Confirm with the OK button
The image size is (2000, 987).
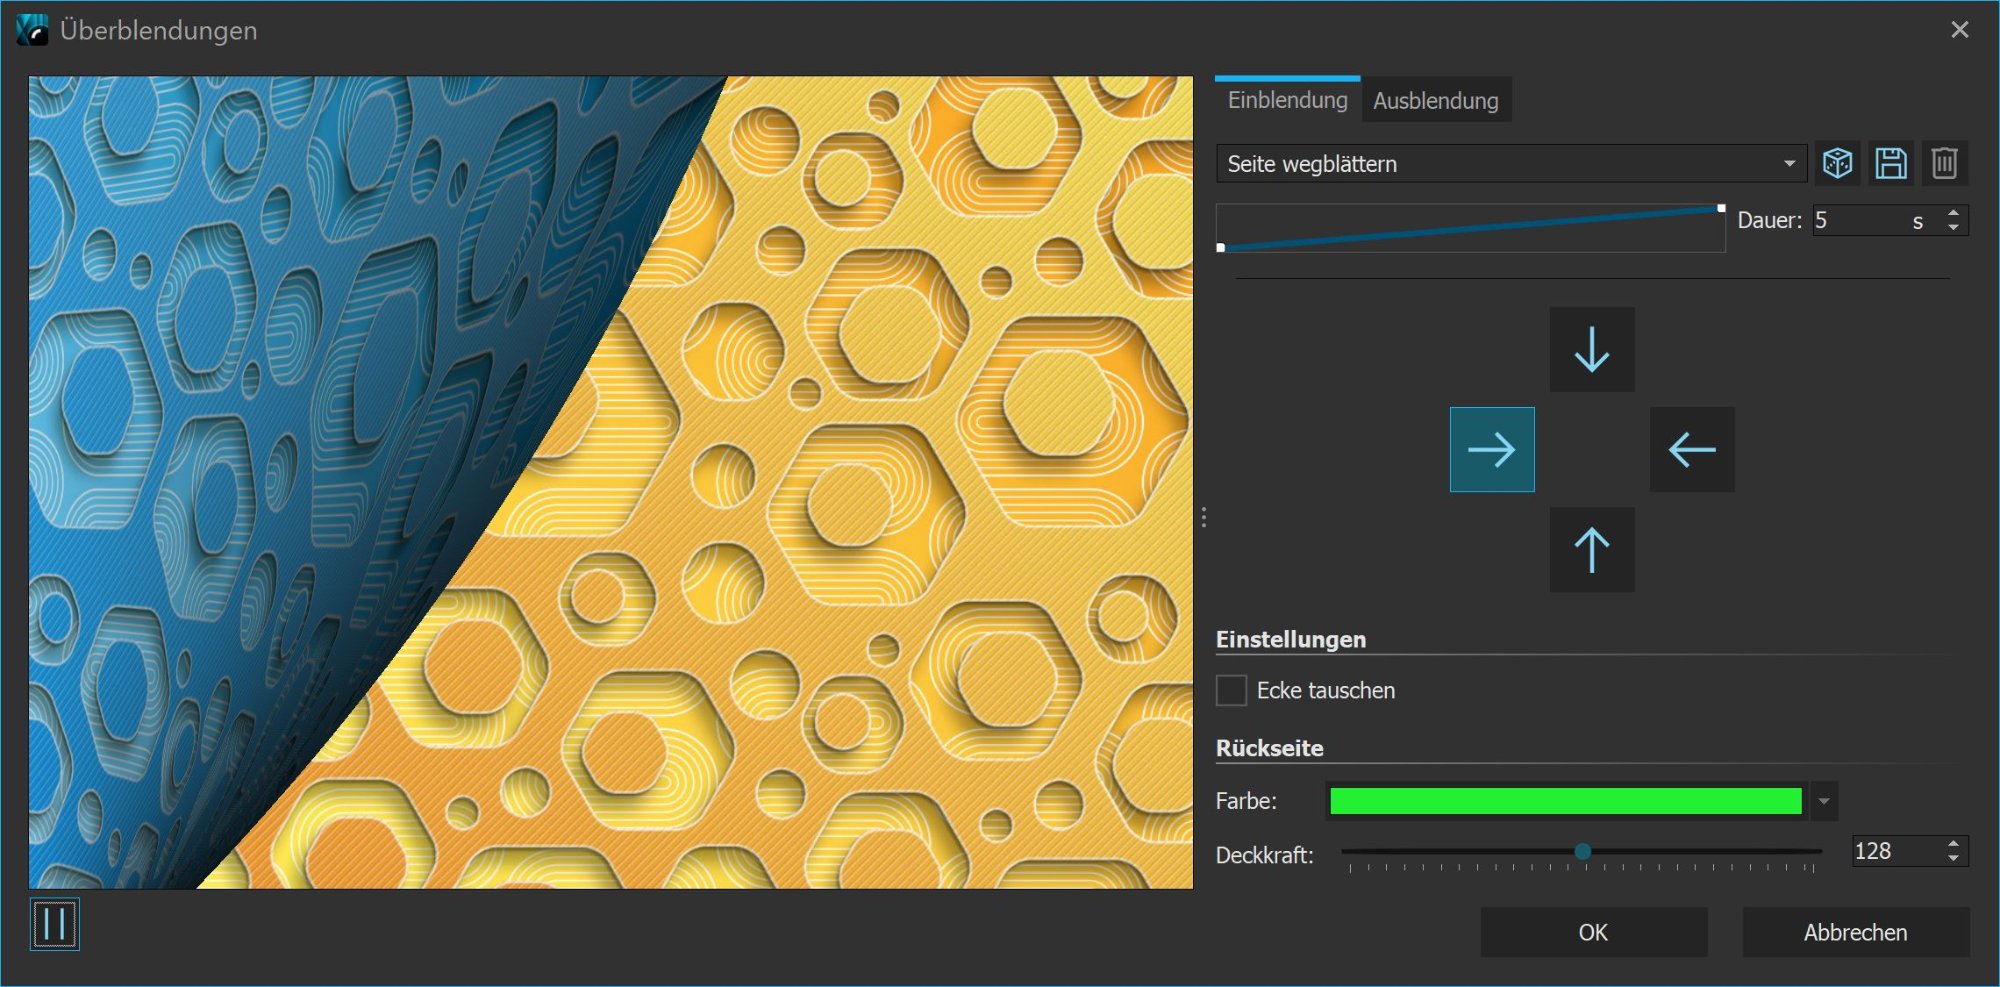tap(1593, 932)
